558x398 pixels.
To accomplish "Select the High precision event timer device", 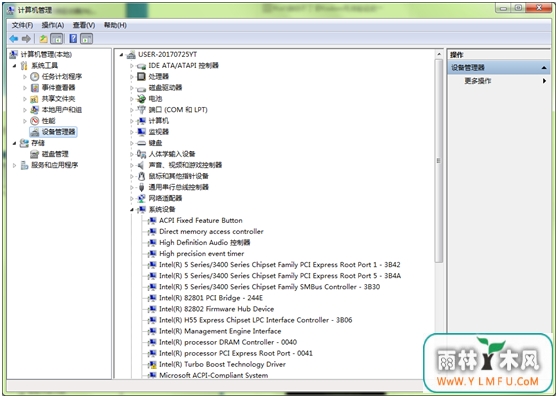I will [x=201, y=254].
